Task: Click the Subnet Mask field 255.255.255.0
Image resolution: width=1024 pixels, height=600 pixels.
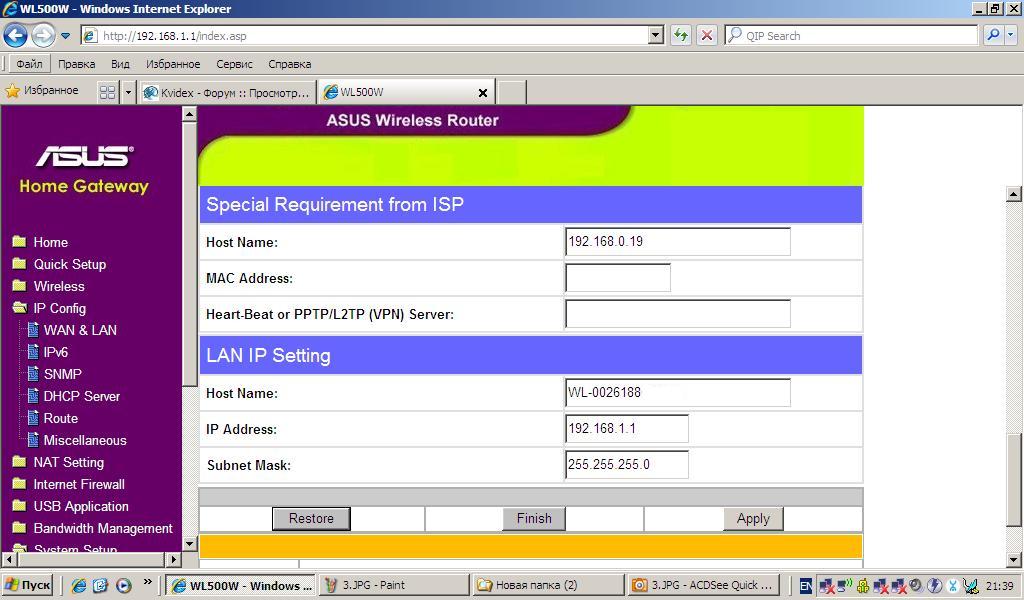Action: (627, 464)
